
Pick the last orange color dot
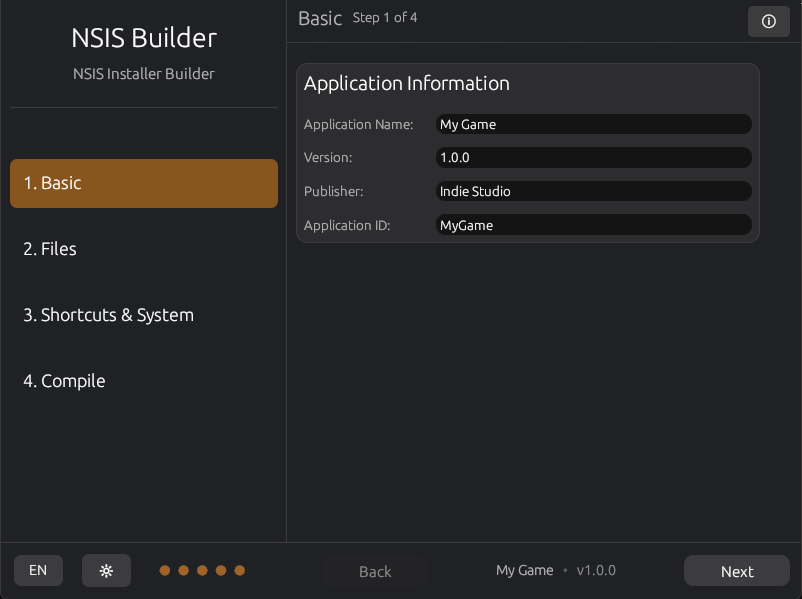pos(239,570)
